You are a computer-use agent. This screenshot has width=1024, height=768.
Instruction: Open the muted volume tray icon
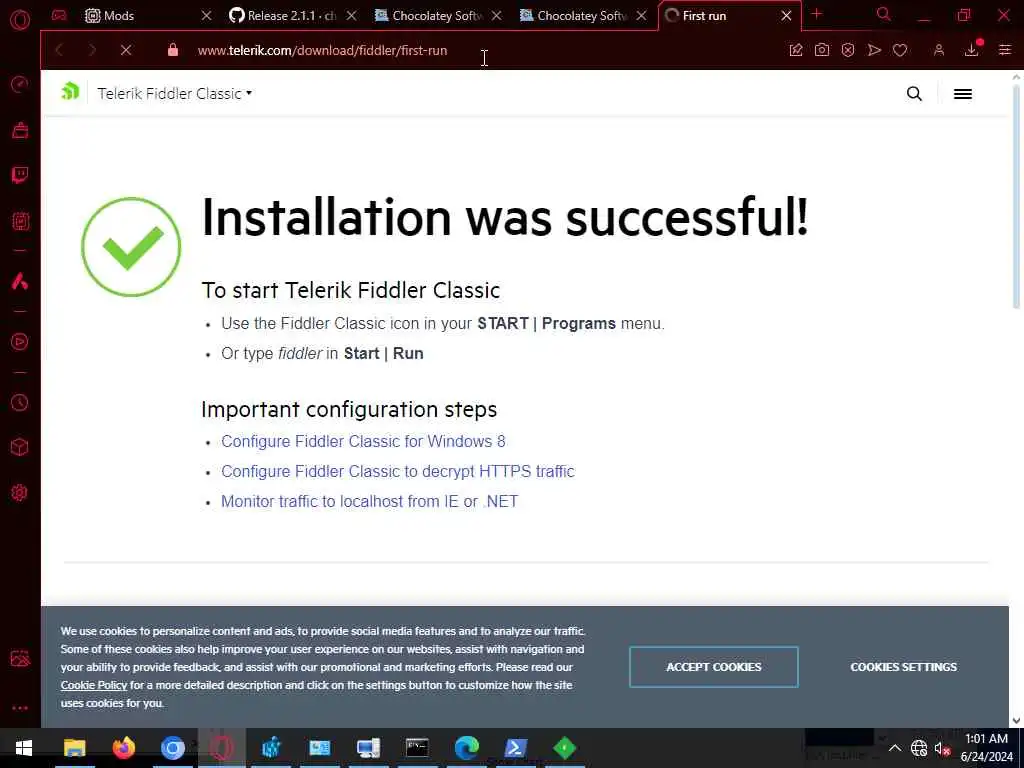pyautogui.click(x=942, y=748)
